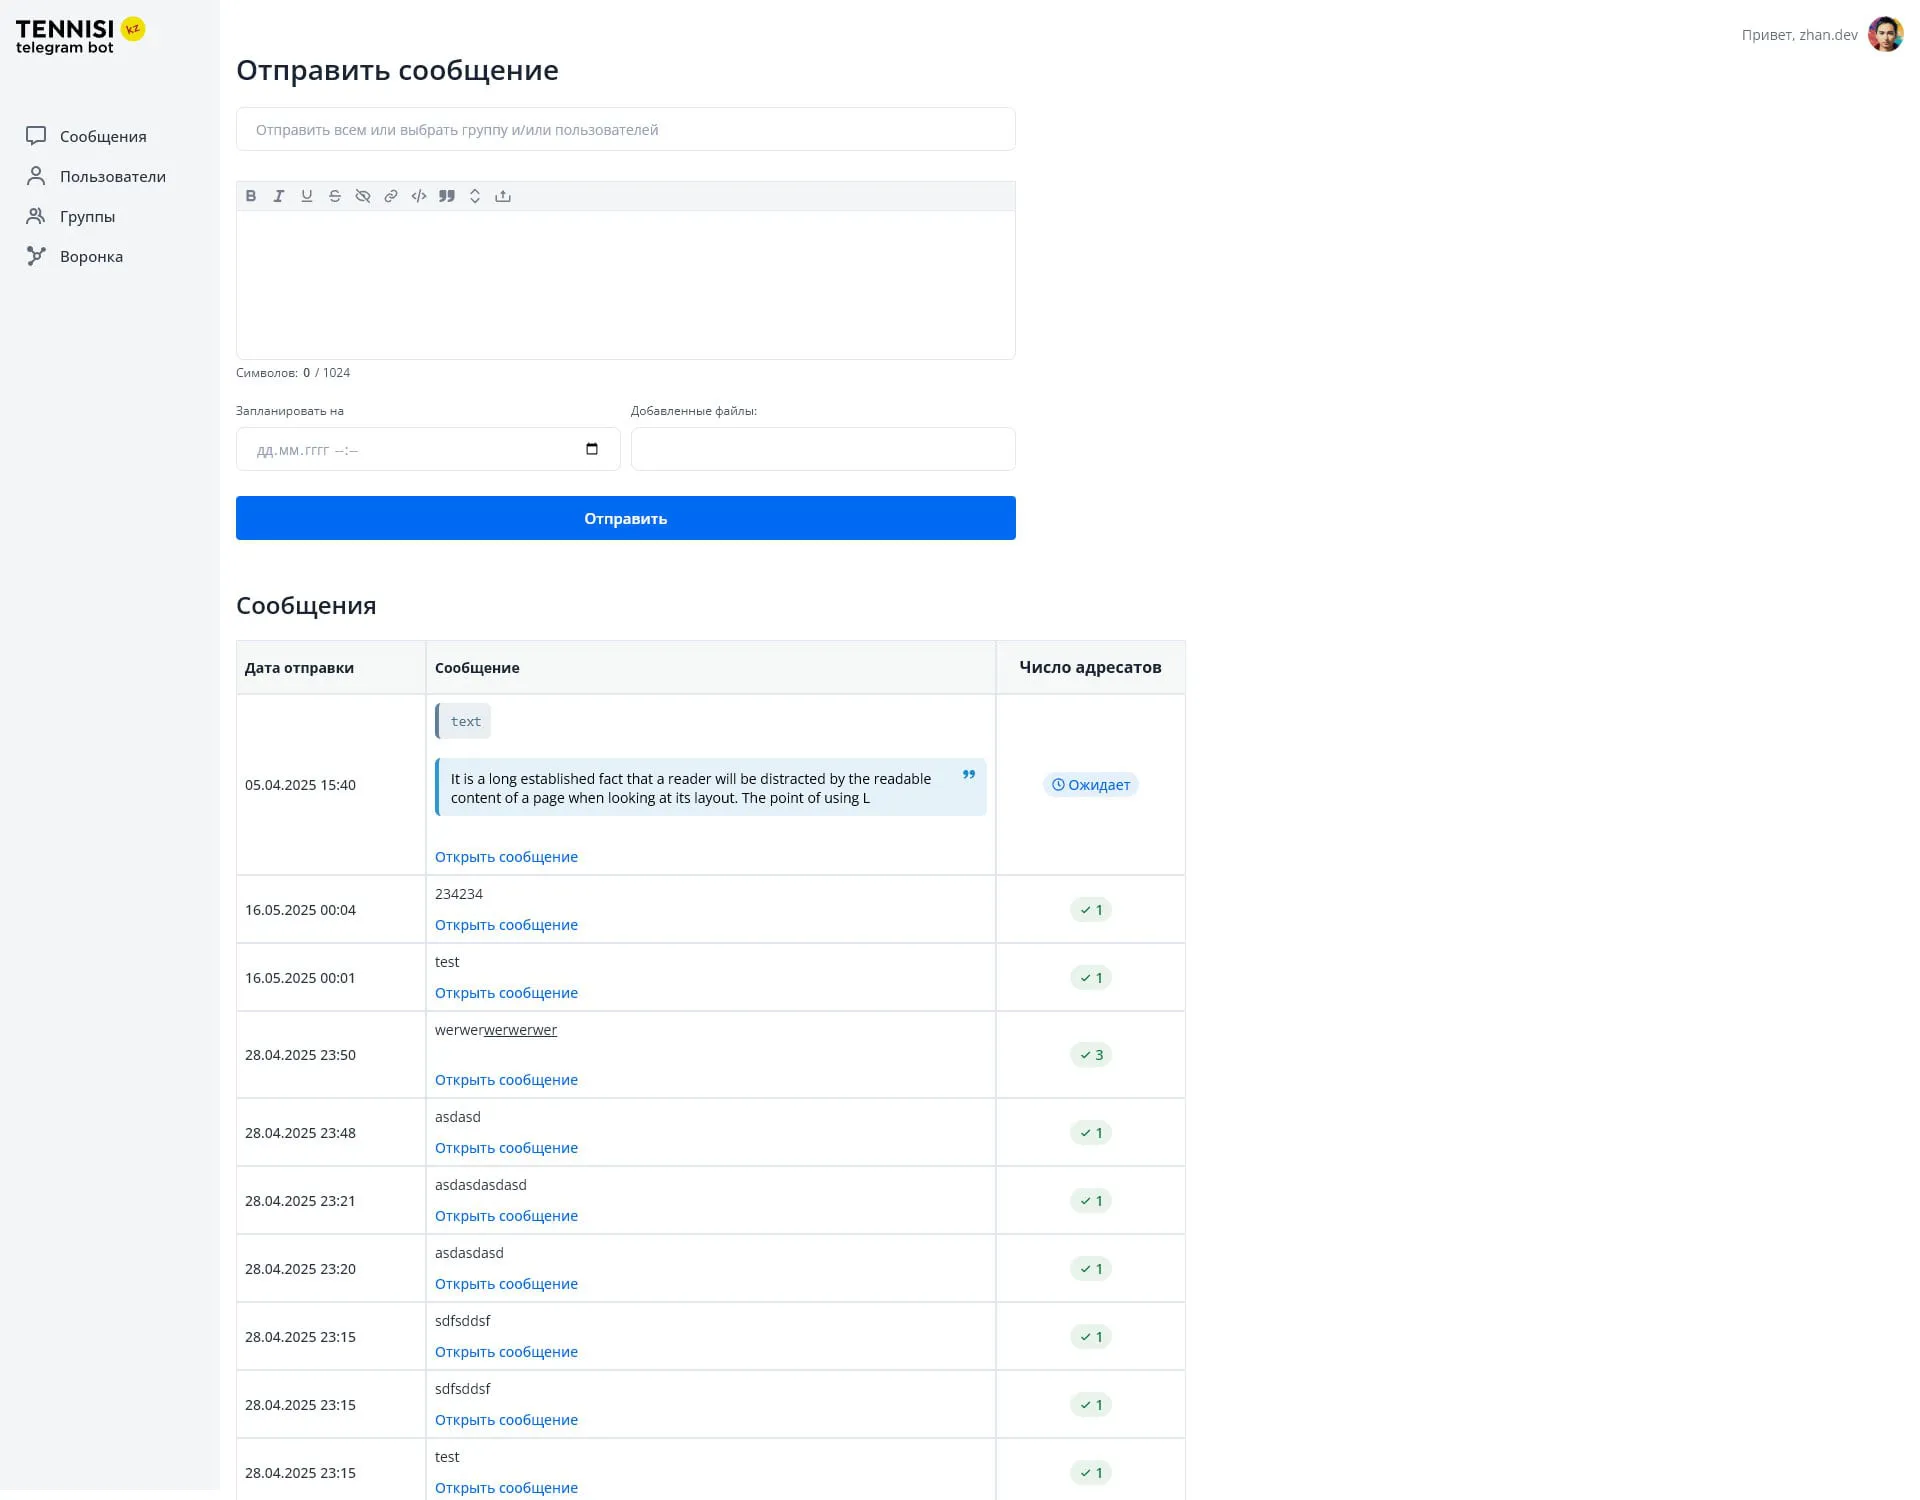Insert a link in message
This screenshot has width=1920, height=1500.
pyautogui.click(x=391, y=196)
